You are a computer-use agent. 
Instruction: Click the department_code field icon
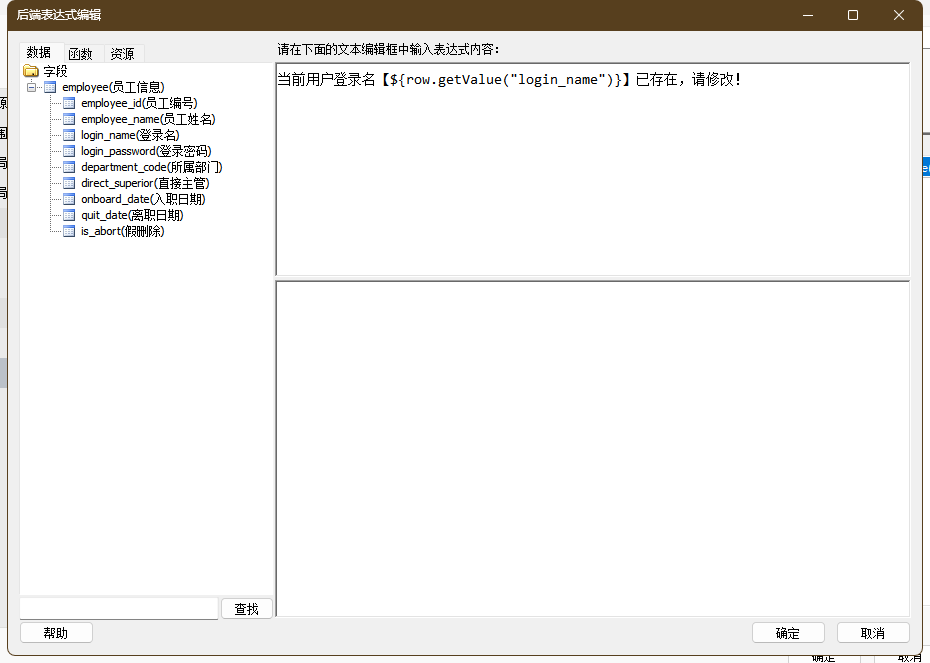coord(69,167)
